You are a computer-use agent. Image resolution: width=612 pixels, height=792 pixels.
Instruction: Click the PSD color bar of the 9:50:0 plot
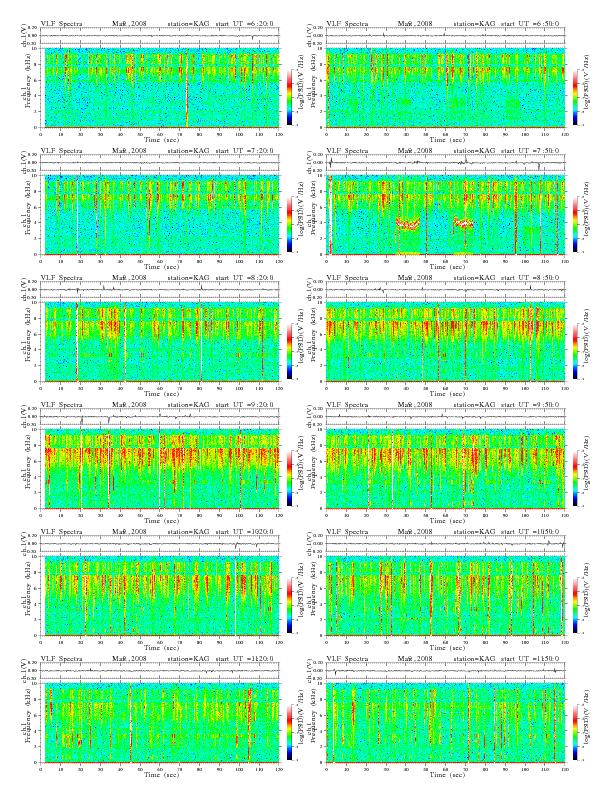[x=576, y=478]
